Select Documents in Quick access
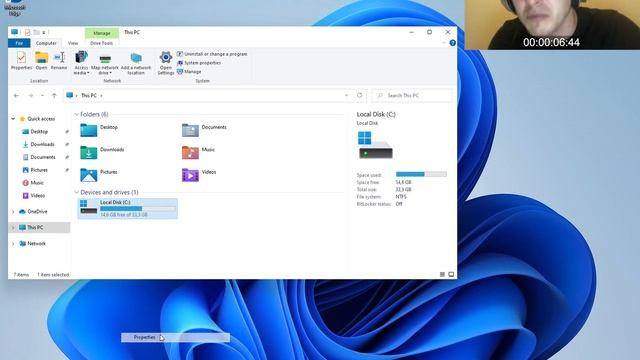The height and width of the screenshot is (360, 640). pyautogui.click(x=42, y=157)
